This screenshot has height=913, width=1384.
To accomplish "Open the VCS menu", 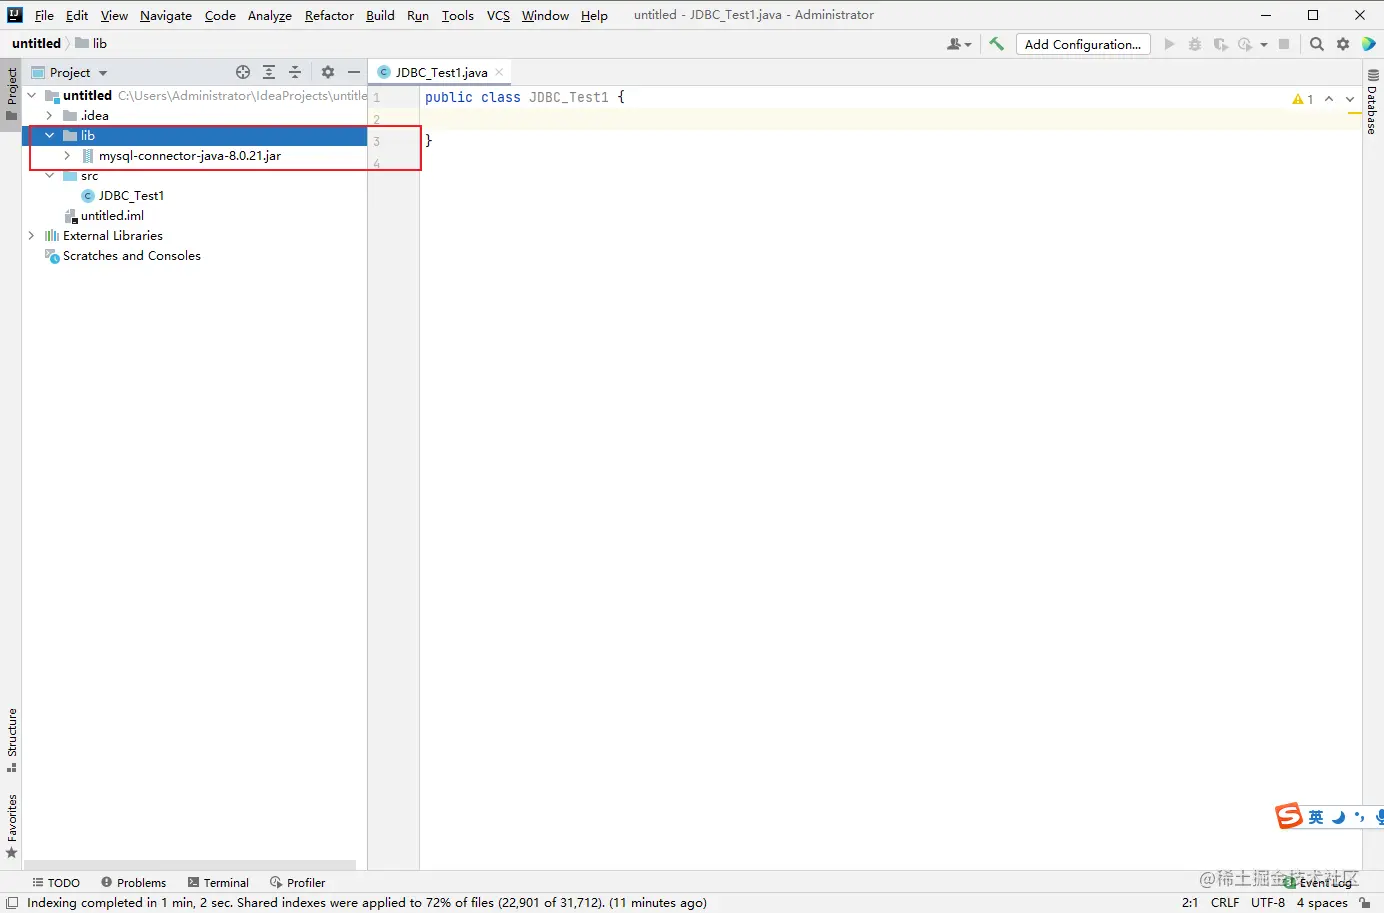I will pyautogui.click(x=498, y=15).
